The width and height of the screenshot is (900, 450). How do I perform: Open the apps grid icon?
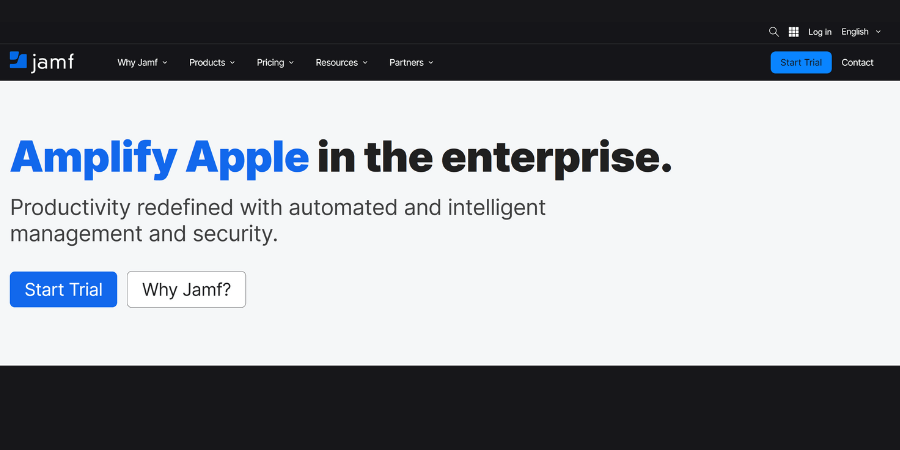[x=794, y=32]
